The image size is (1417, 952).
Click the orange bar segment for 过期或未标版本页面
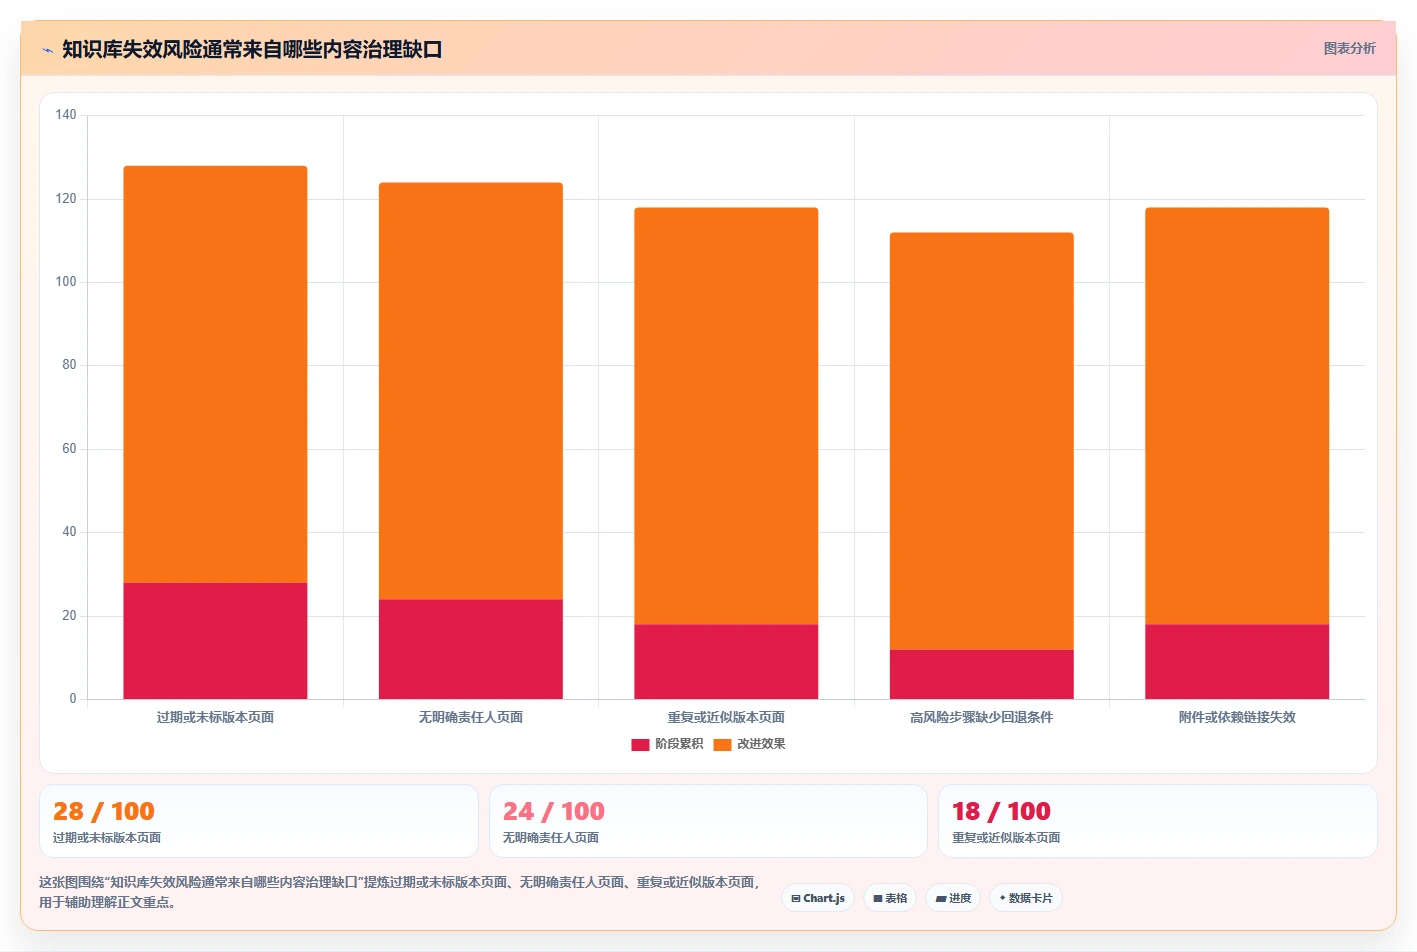point(215,374)
